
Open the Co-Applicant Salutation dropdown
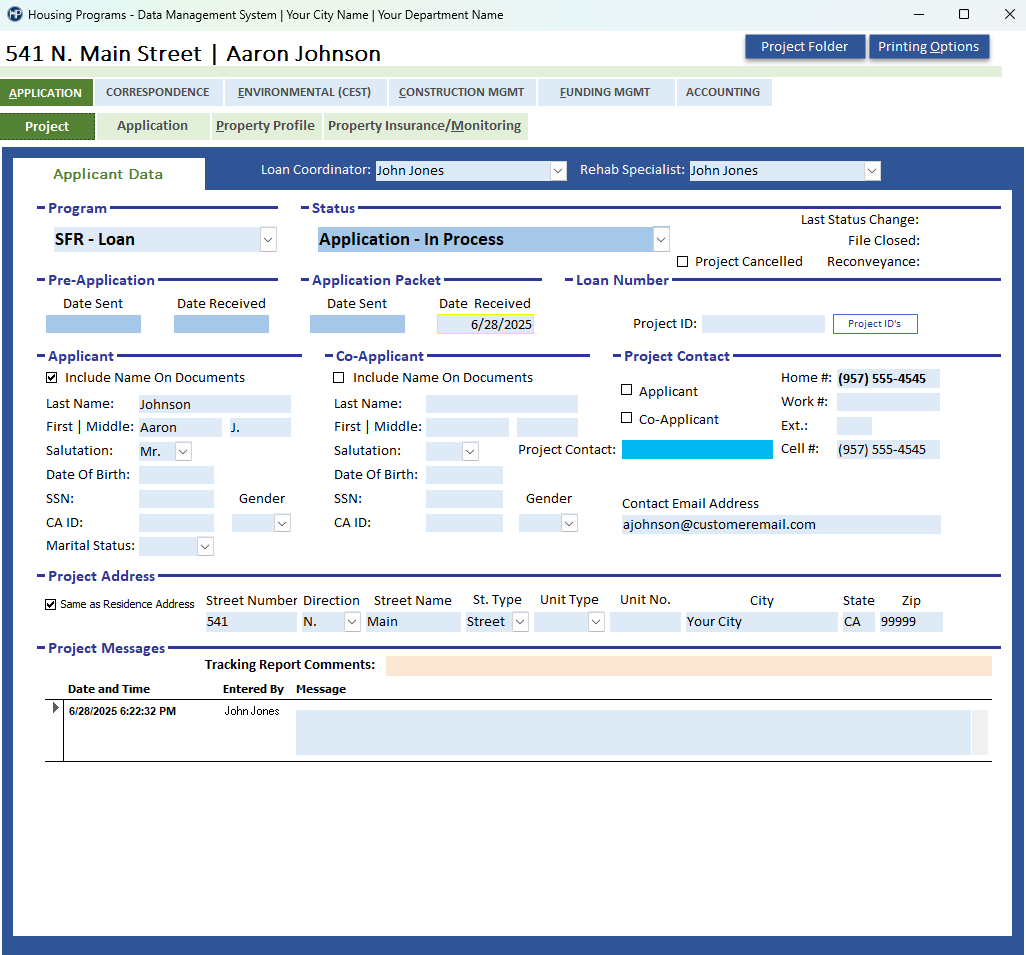point(470,452)
